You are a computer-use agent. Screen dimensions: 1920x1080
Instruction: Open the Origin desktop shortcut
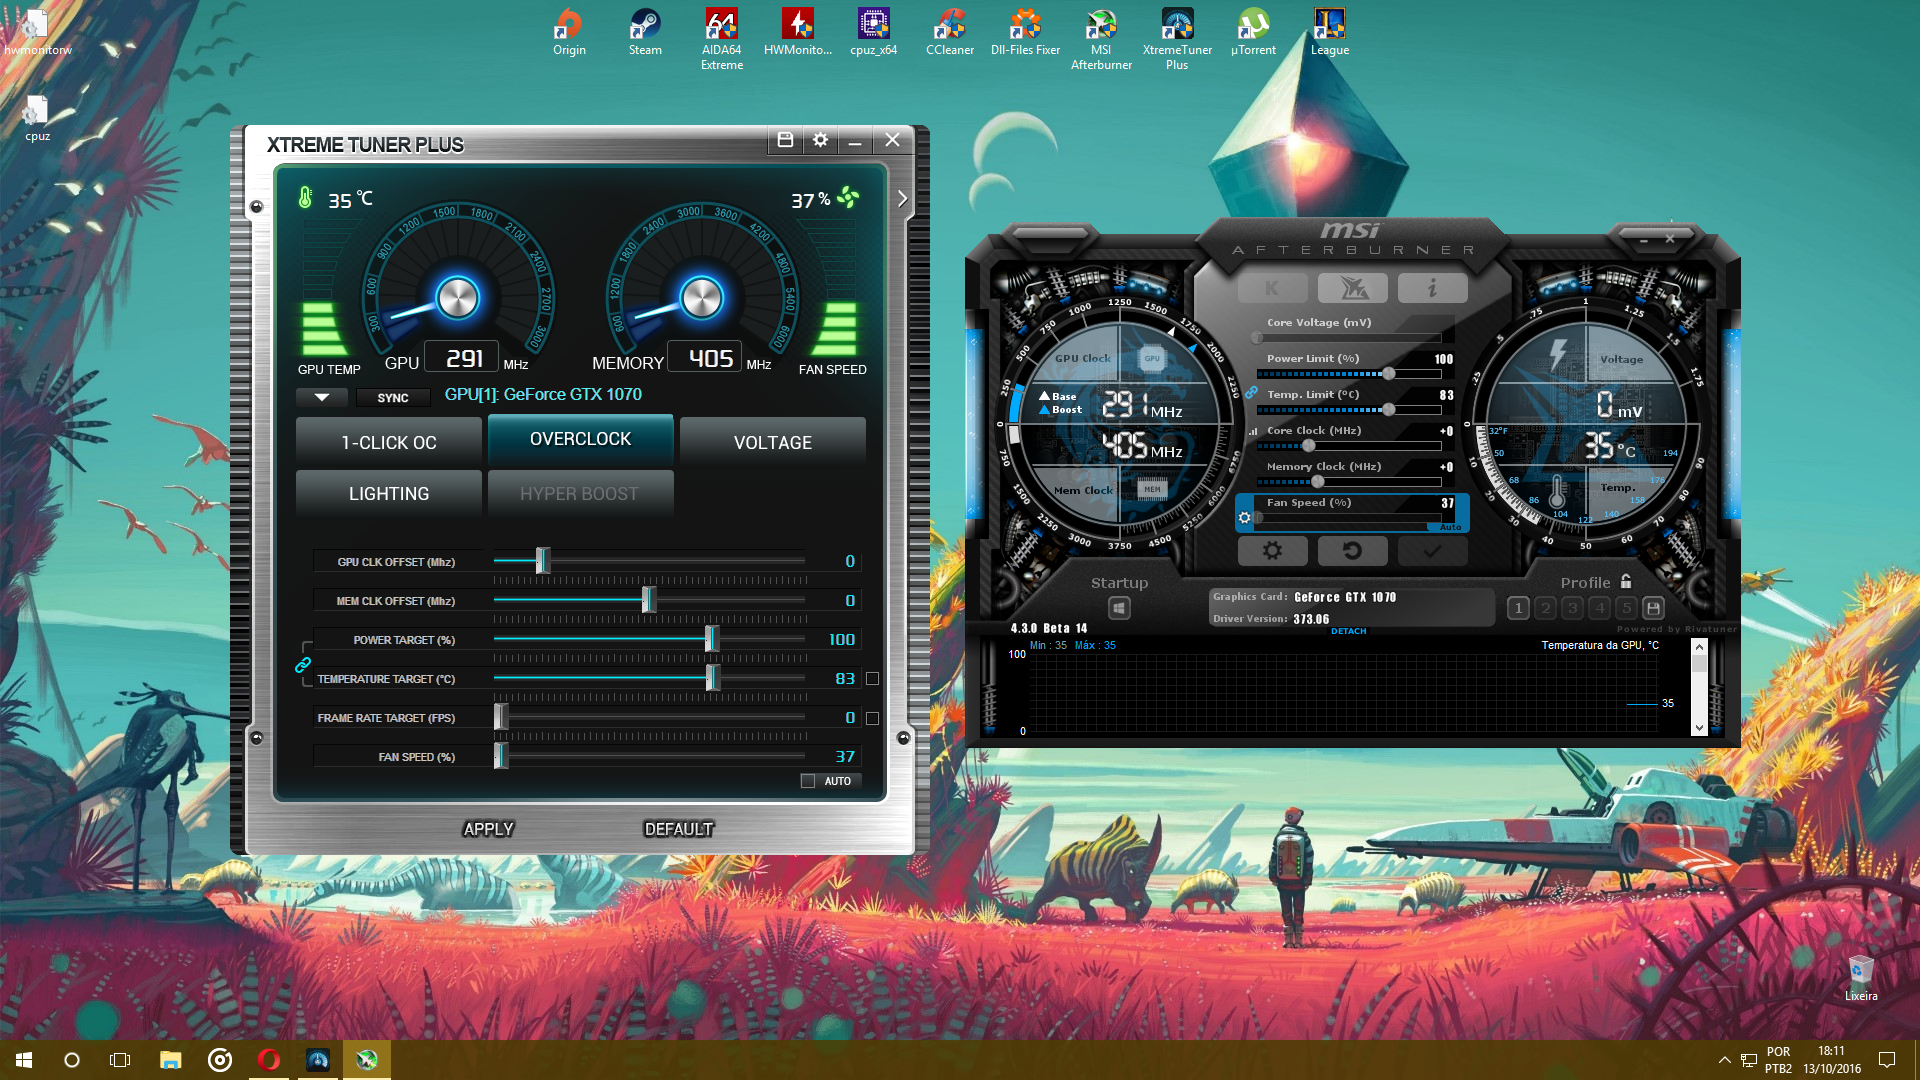[569, 32]
